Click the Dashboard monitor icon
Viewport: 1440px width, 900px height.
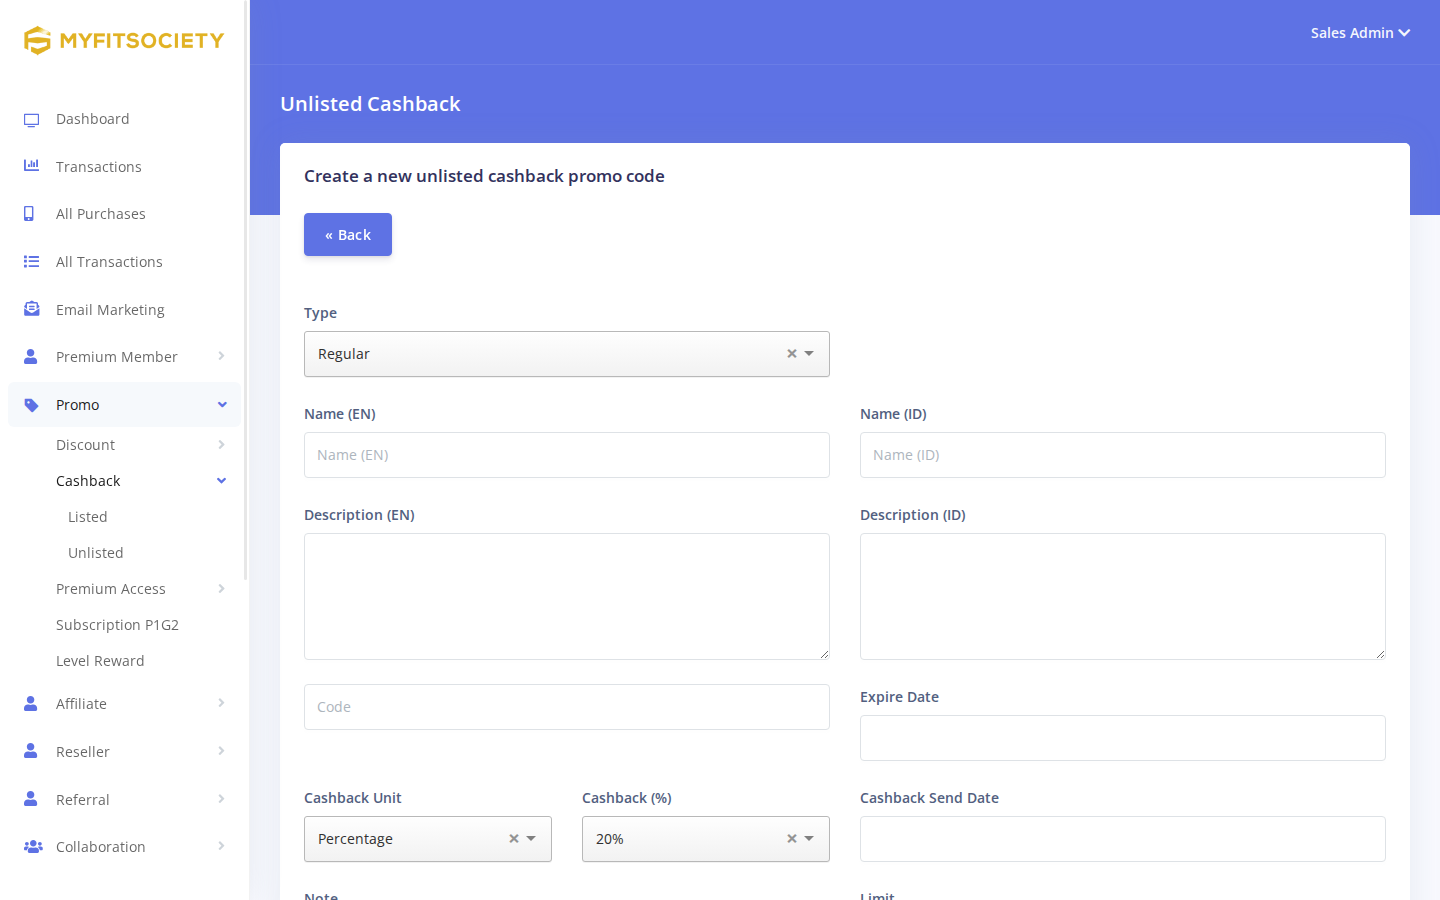(x=31, y=120)
